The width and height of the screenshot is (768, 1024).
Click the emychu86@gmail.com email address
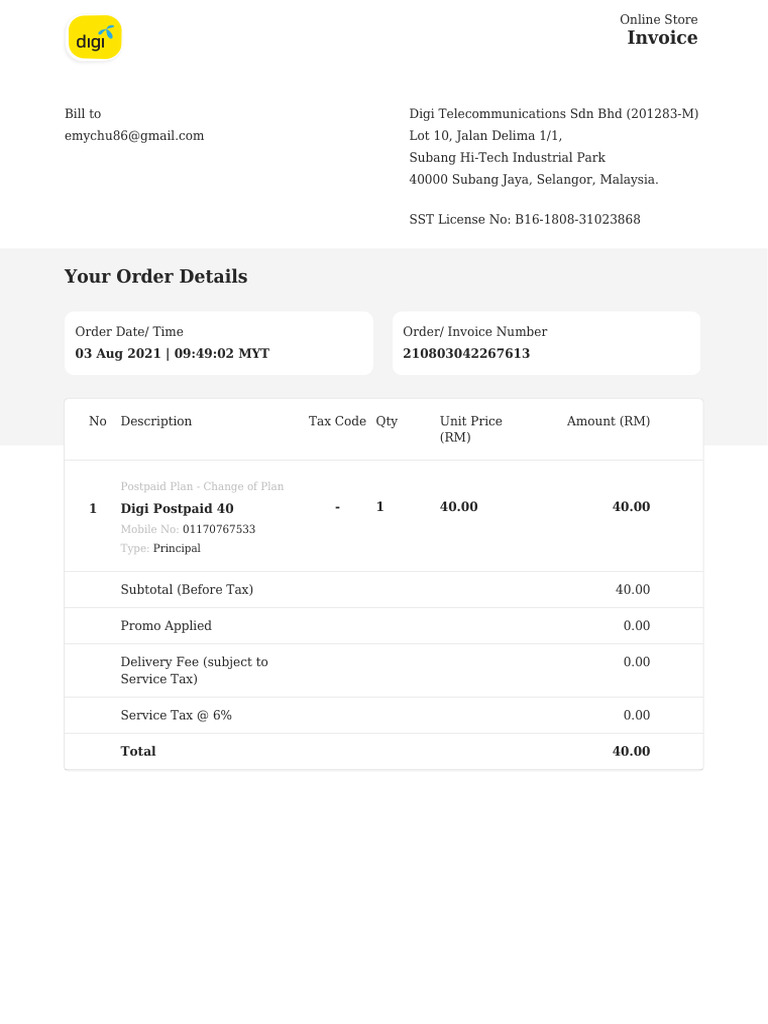134,136
